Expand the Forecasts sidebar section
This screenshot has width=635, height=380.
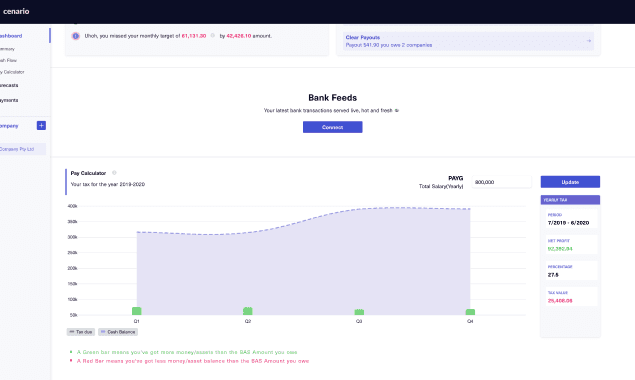tap(9, 85)
